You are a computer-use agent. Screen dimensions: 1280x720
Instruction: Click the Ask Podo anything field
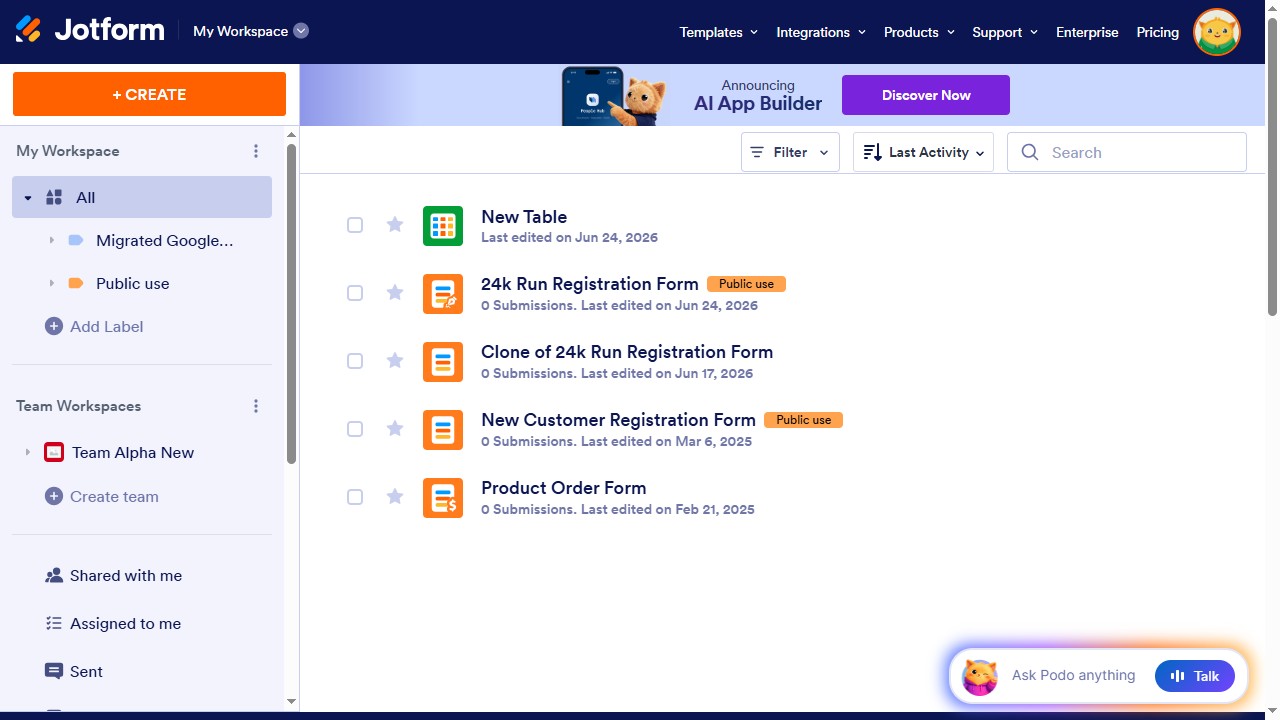[x=1073, y=676]
